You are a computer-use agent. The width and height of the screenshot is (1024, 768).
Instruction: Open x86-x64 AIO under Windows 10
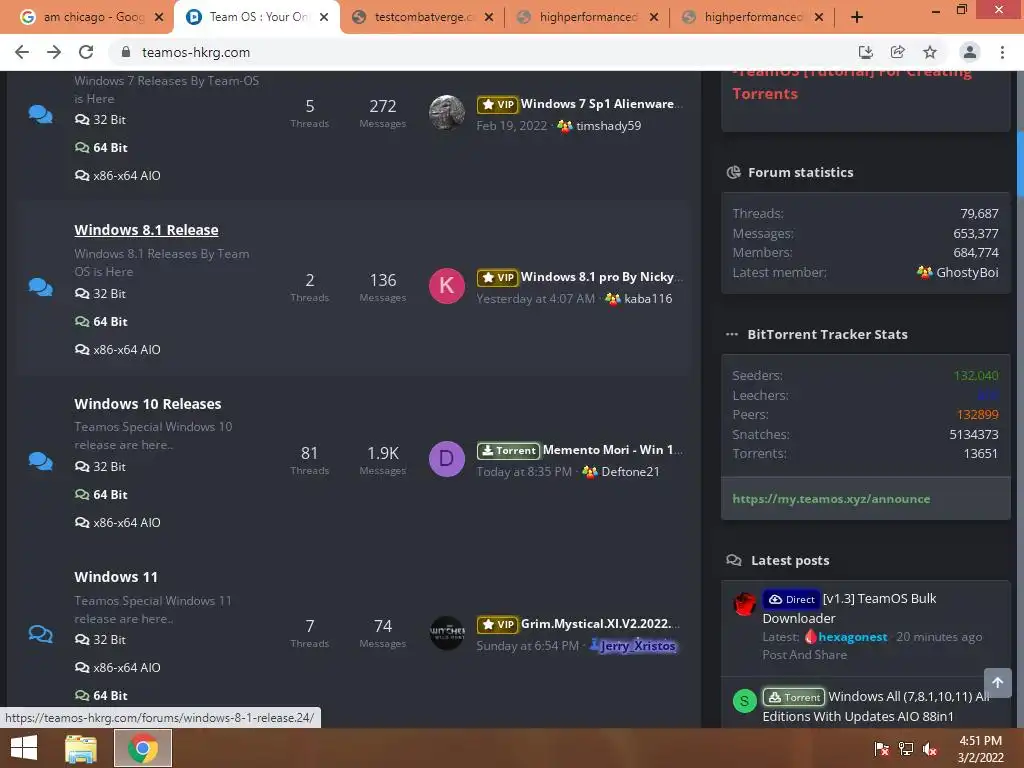tap(118, 522)
